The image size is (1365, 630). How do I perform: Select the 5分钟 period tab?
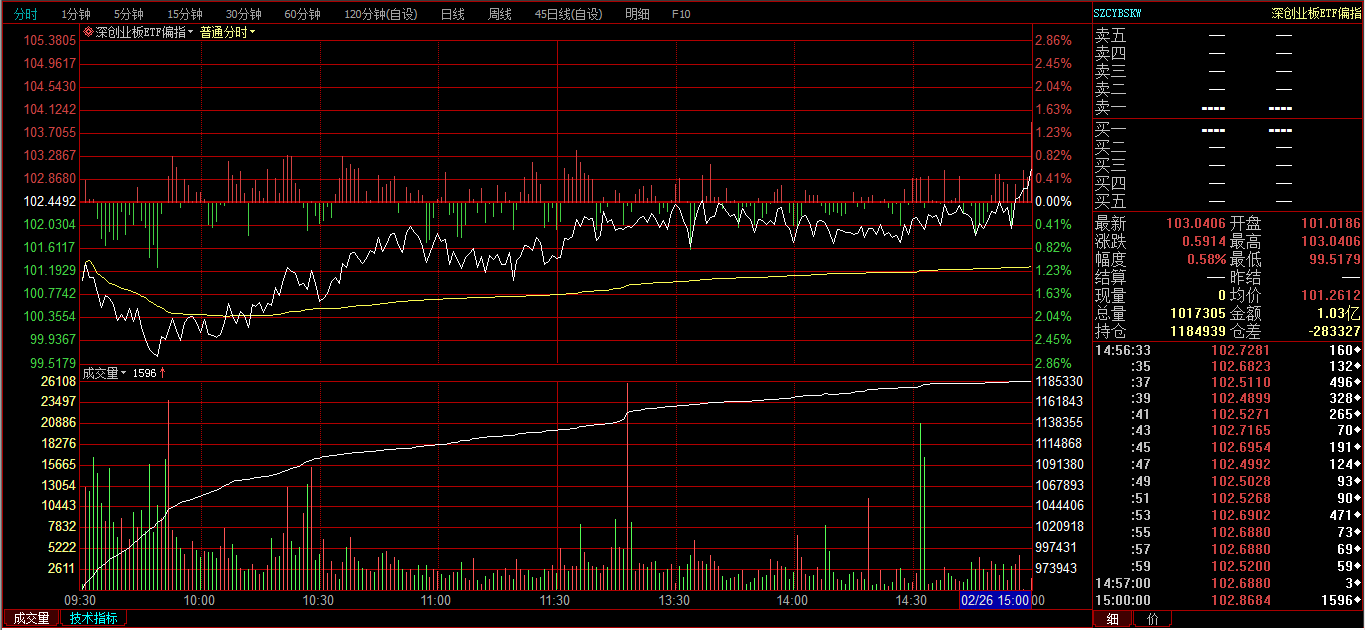128,14
